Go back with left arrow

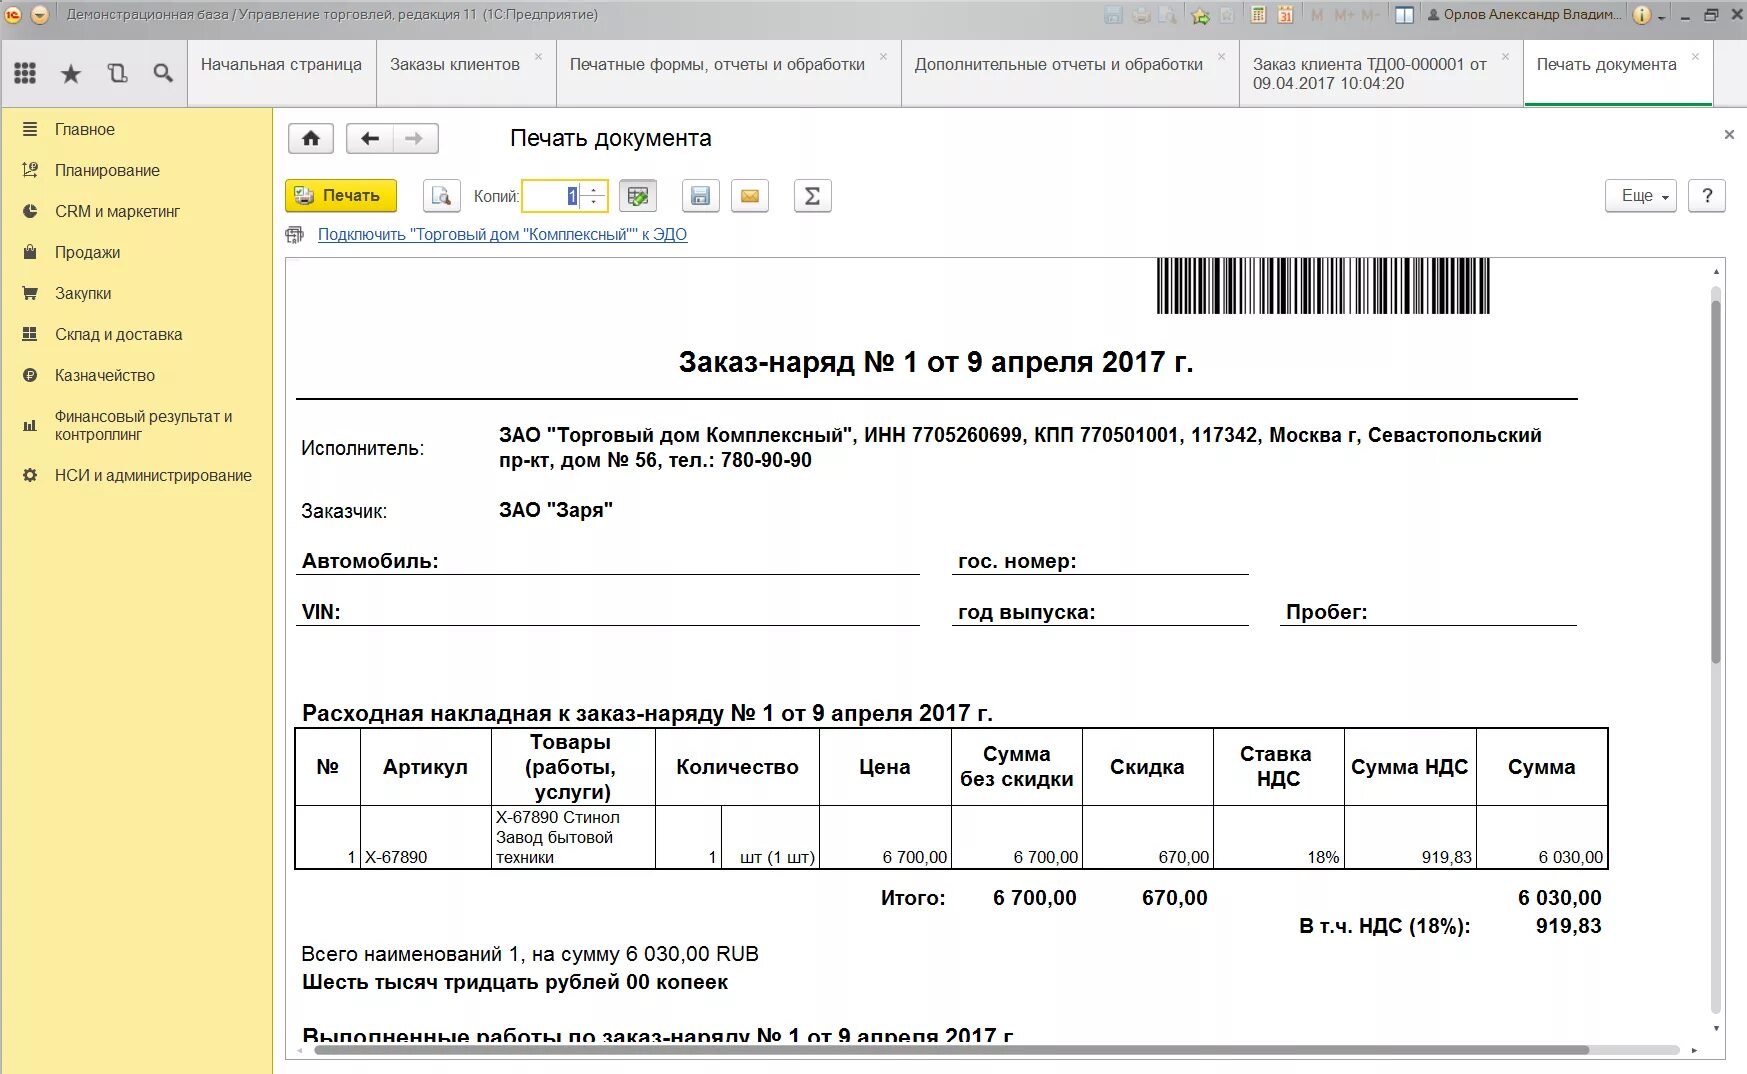click(369, 138)
